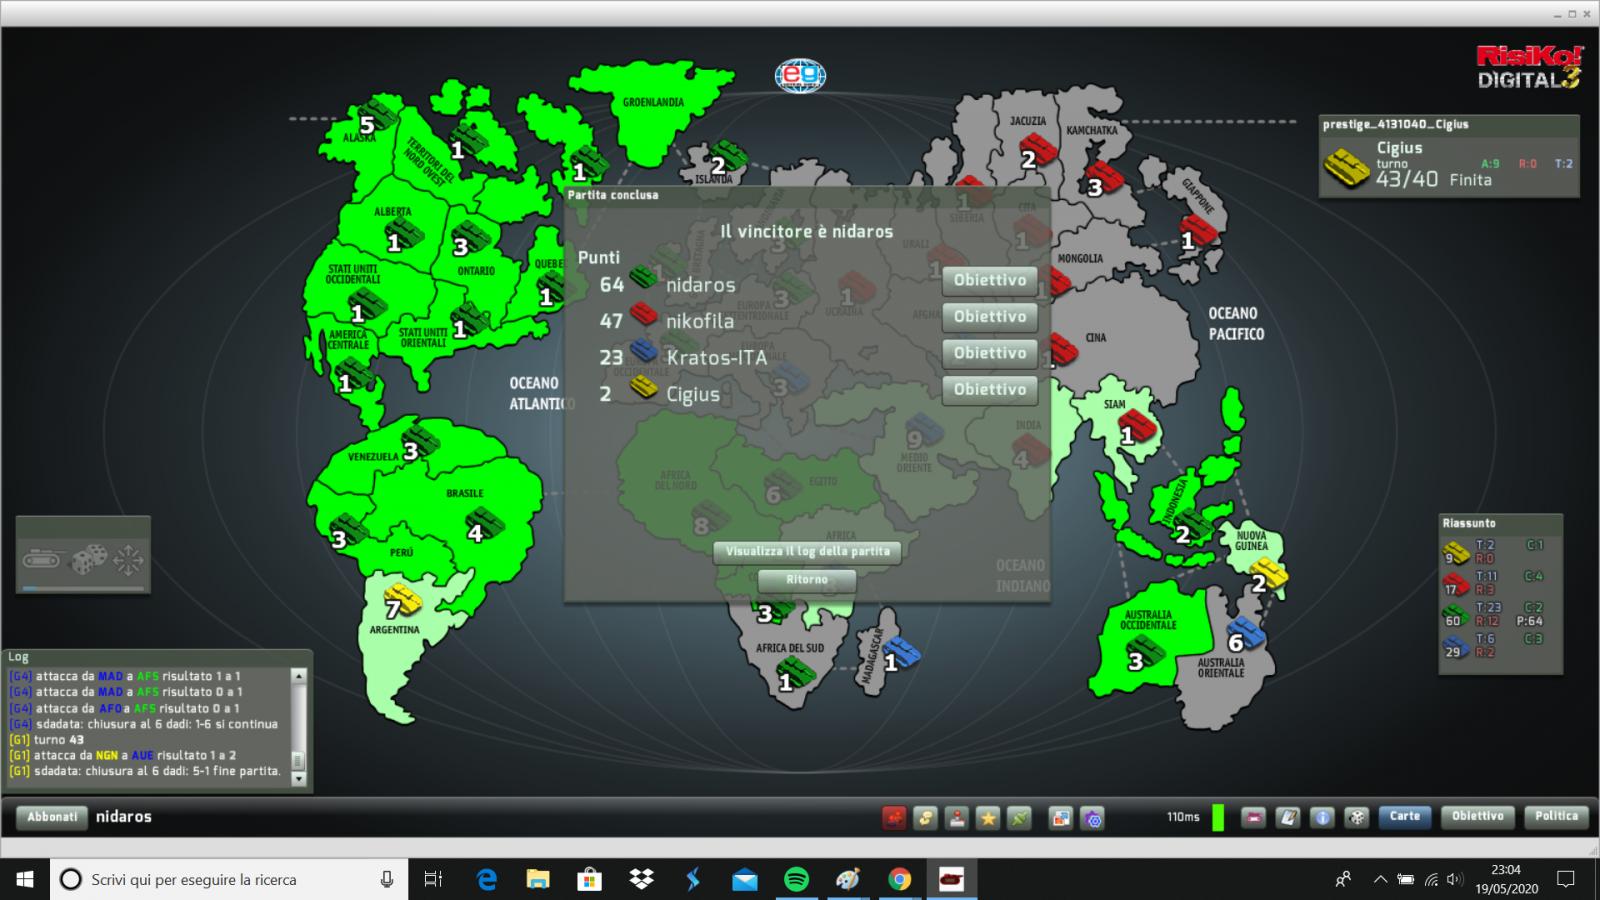The height and width of the screenshot is (900, 1600).
Task: Click the Kratos-ITA name in results list
Action: pos(717,358)
